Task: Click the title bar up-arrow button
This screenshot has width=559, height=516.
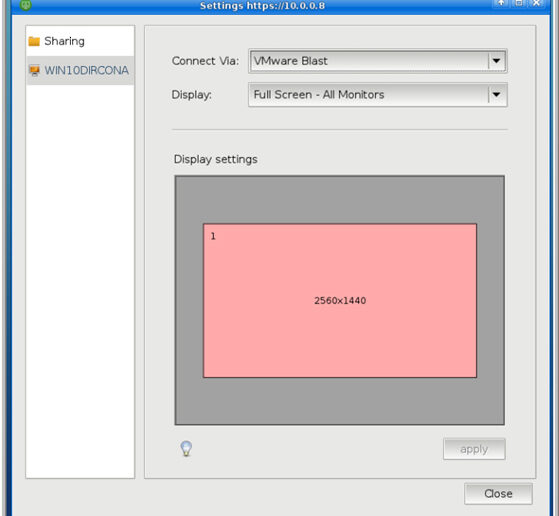Action: point(501,4)
